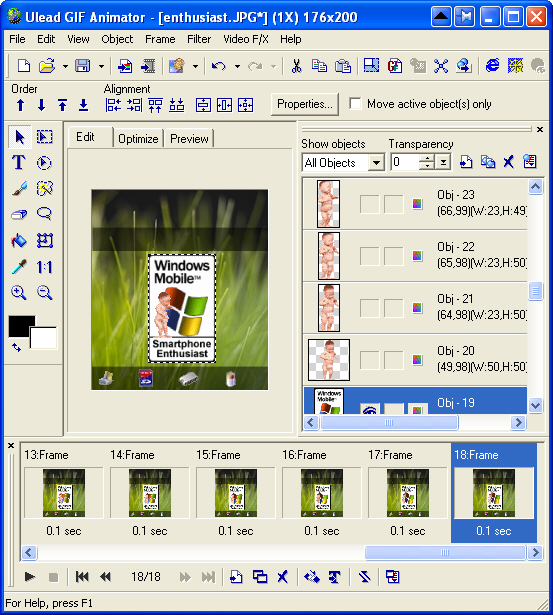Click the Zoom Out magnifier tool
The height and width of the screenshot is (615, 553).
[44, 293]
